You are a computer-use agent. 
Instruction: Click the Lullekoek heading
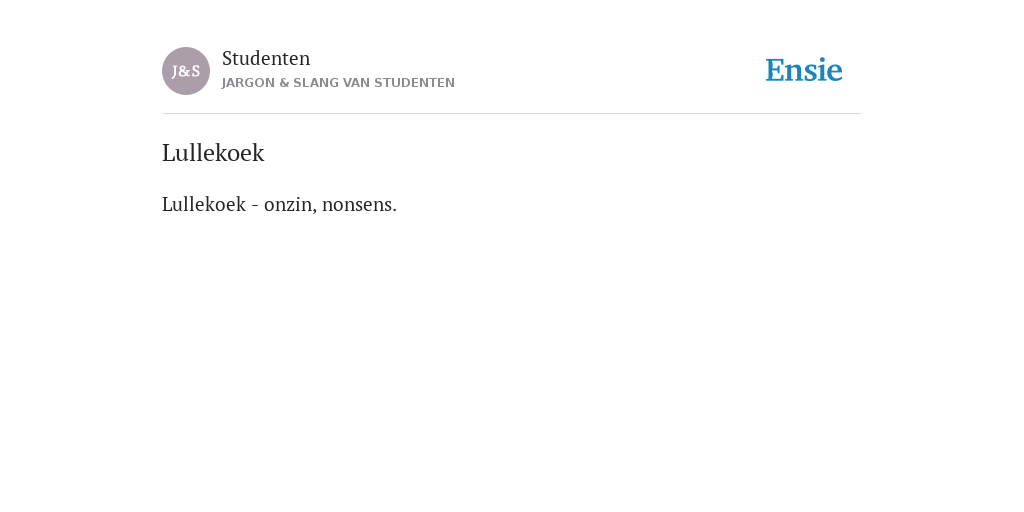point(213,153)
